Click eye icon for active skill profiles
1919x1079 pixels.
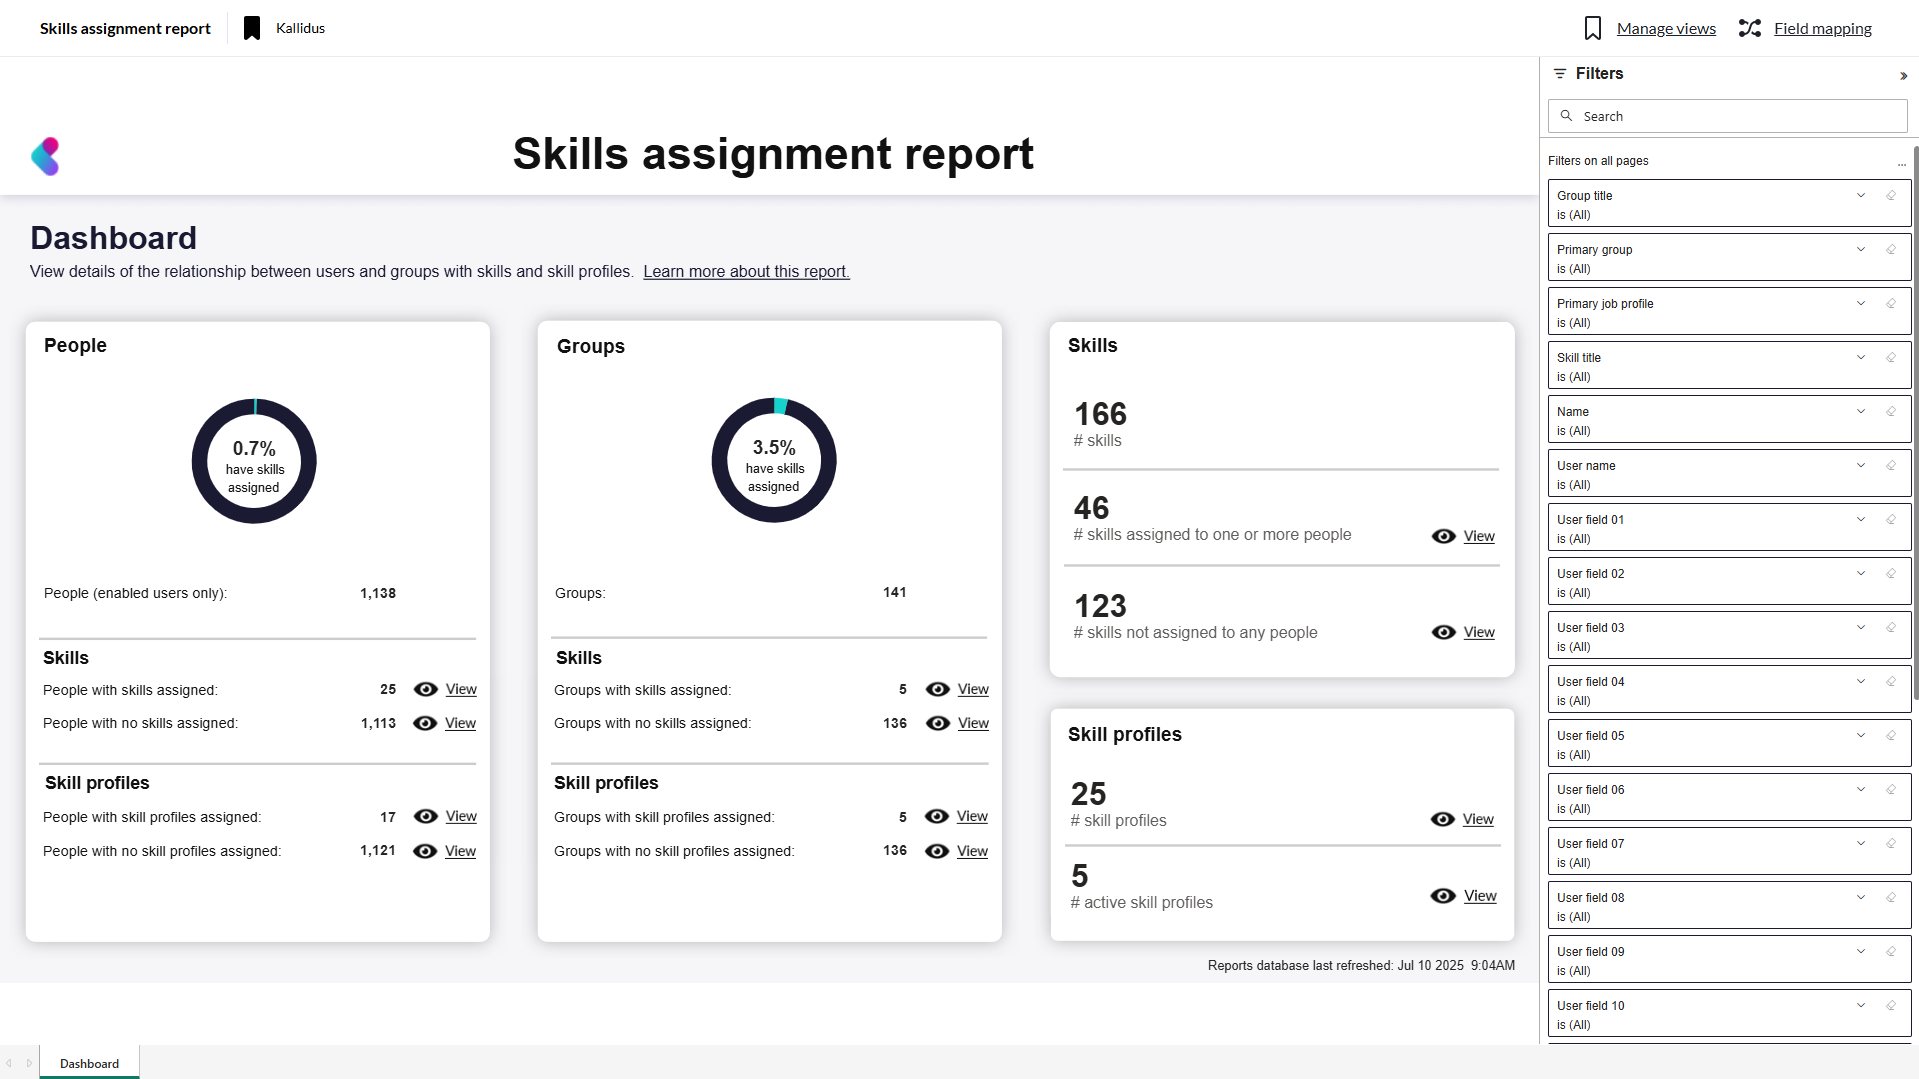click(1443, 896)
